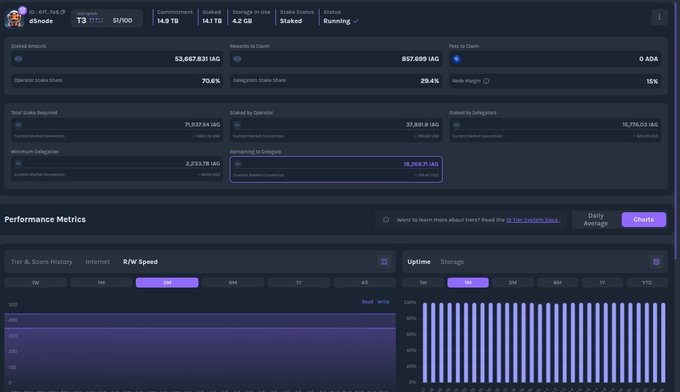
Task: Switch to Charts view
Action: point(644,219)
